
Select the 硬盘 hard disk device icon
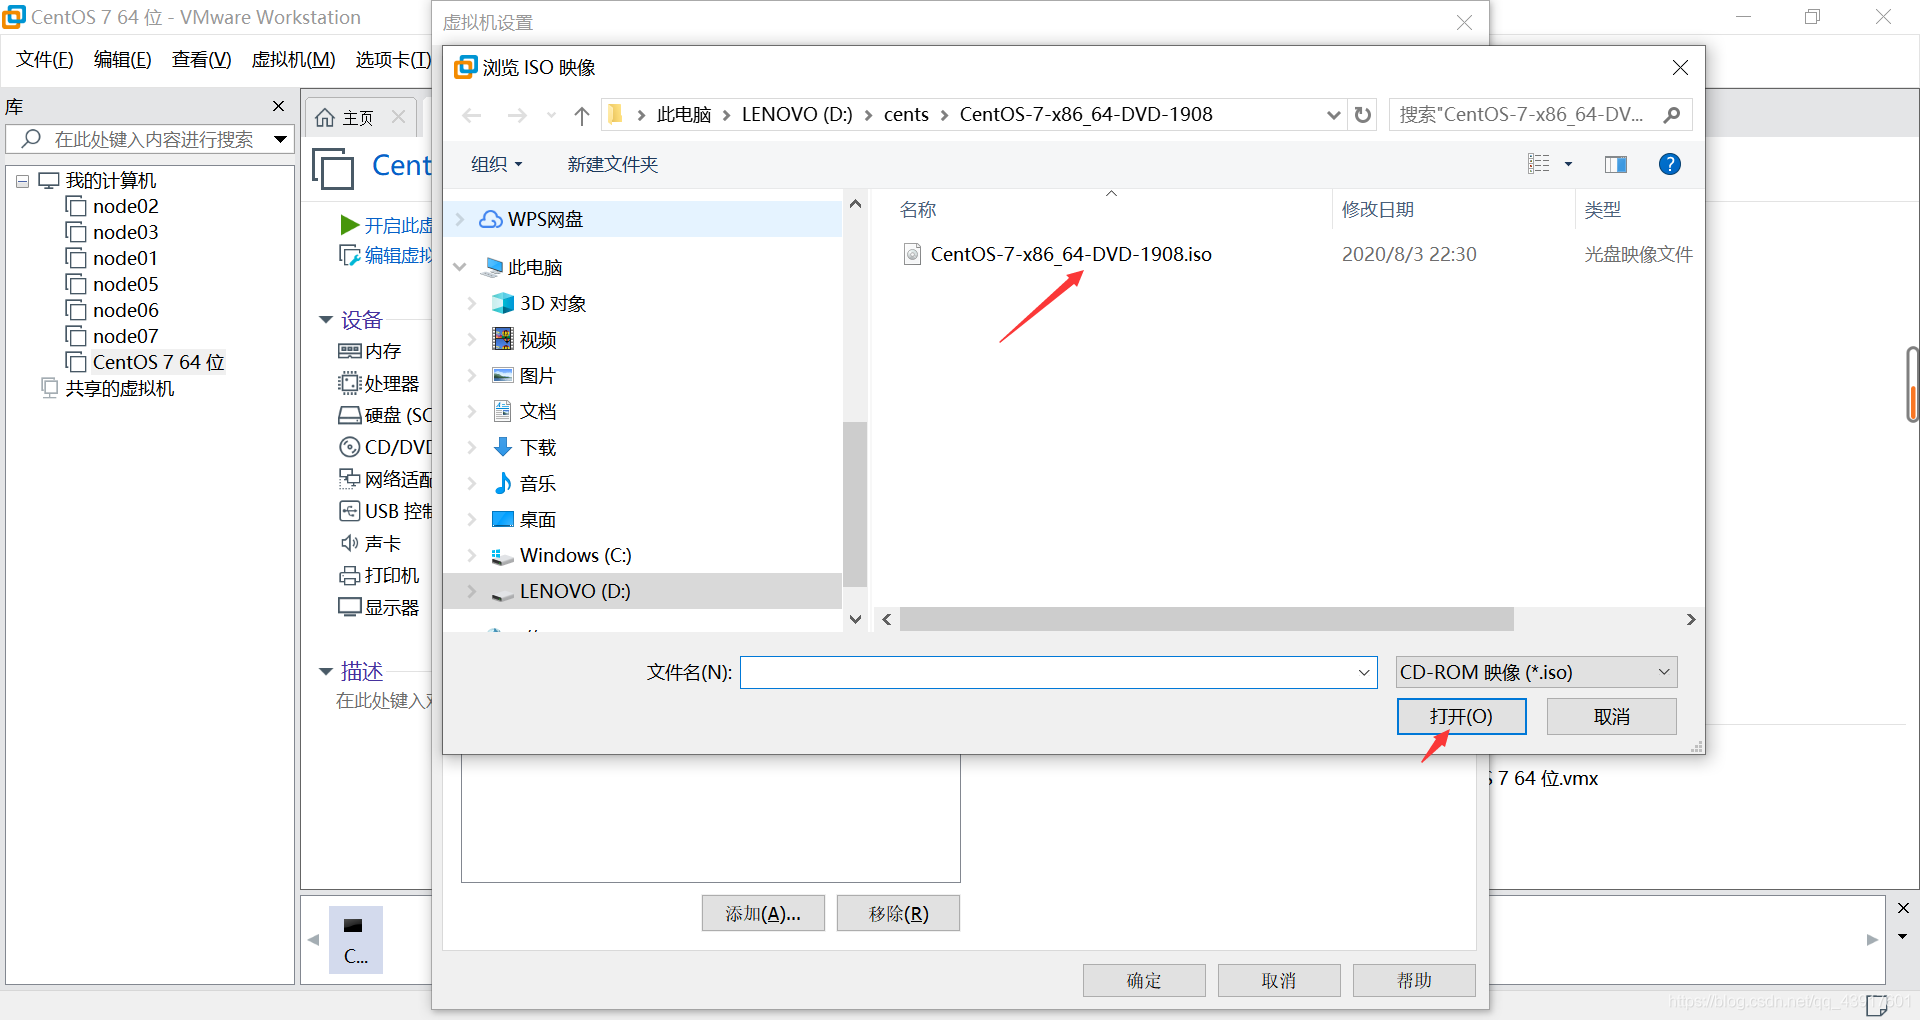[x=350, y=415]
